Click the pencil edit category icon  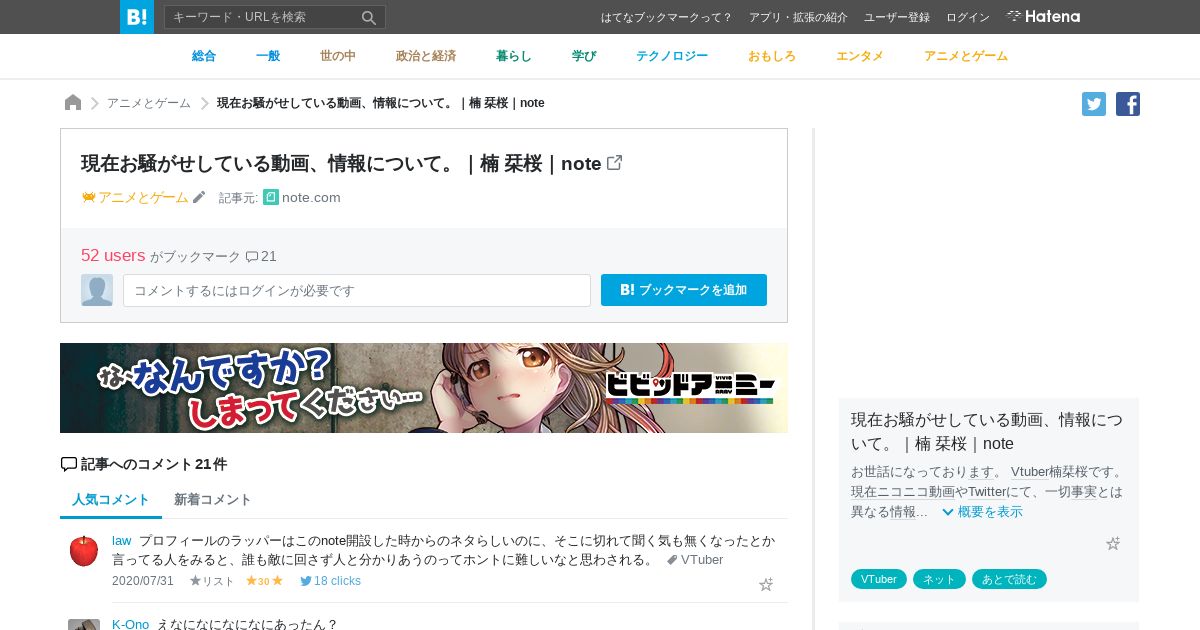point(199,197)
